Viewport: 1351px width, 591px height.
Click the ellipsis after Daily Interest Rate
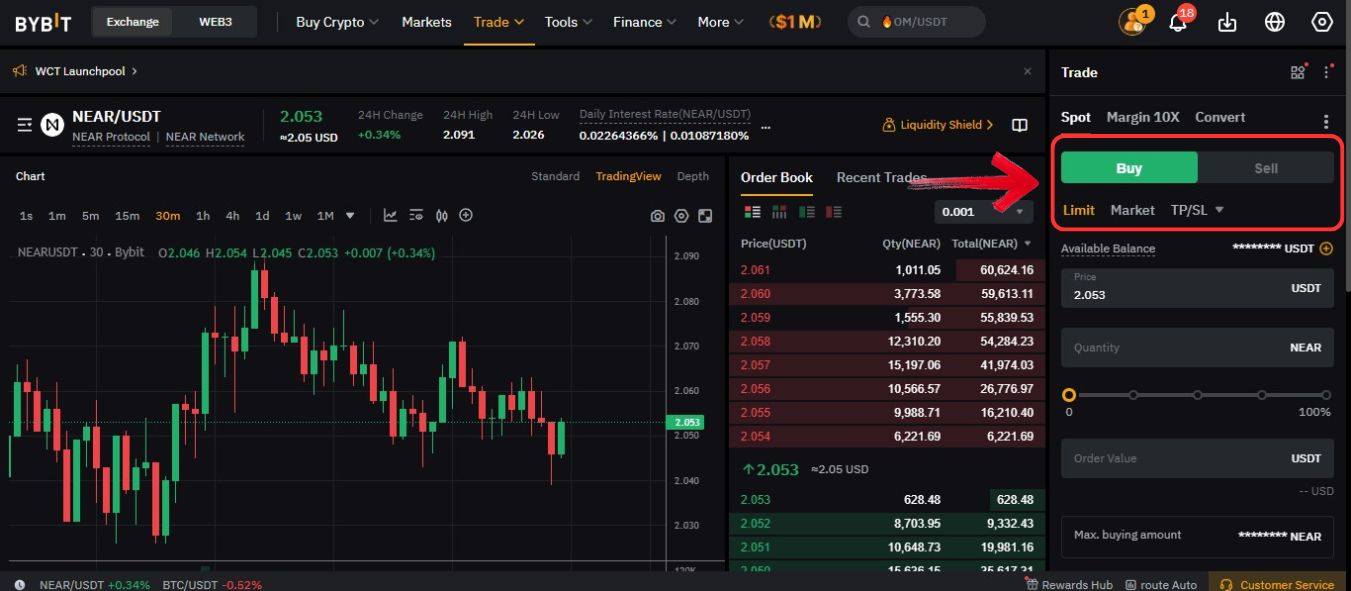tap(766, 127)
